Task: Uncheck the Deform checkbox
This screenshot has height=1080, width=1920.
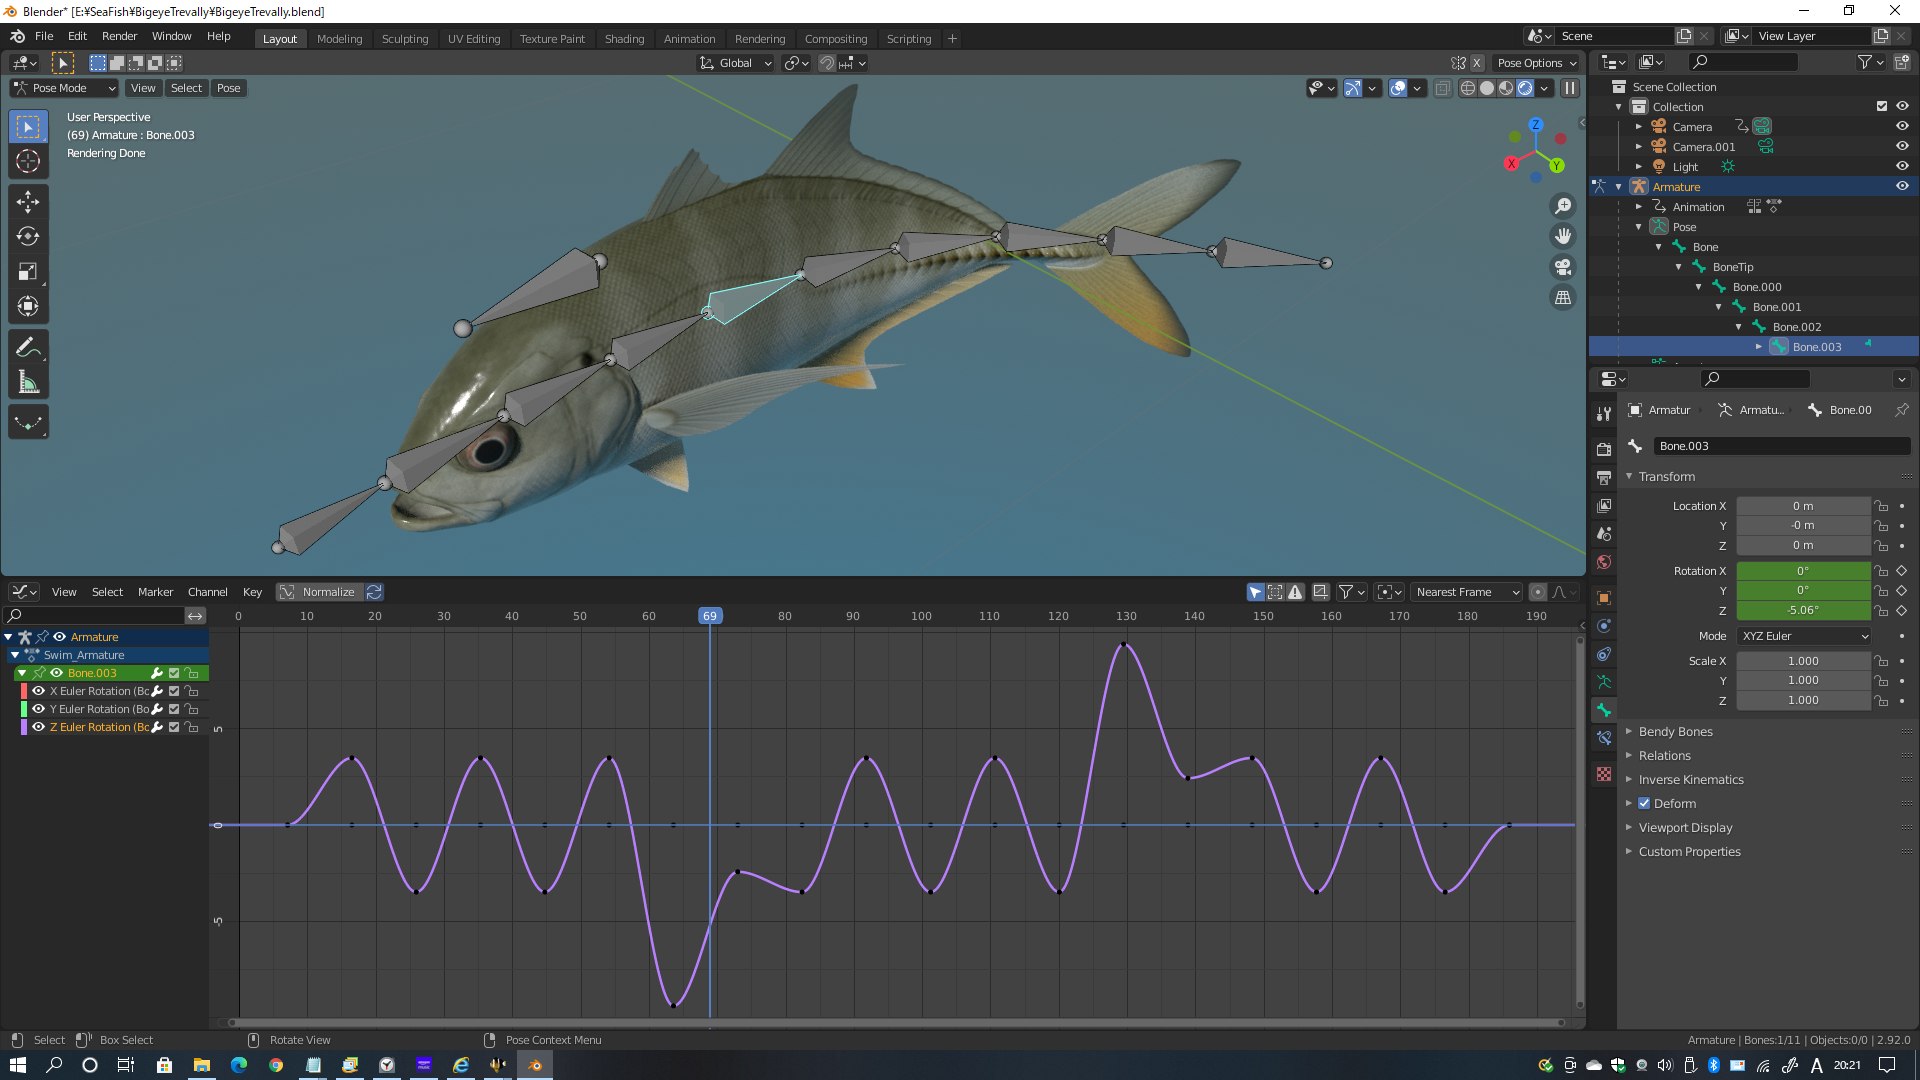Action: click(1644, 804)
